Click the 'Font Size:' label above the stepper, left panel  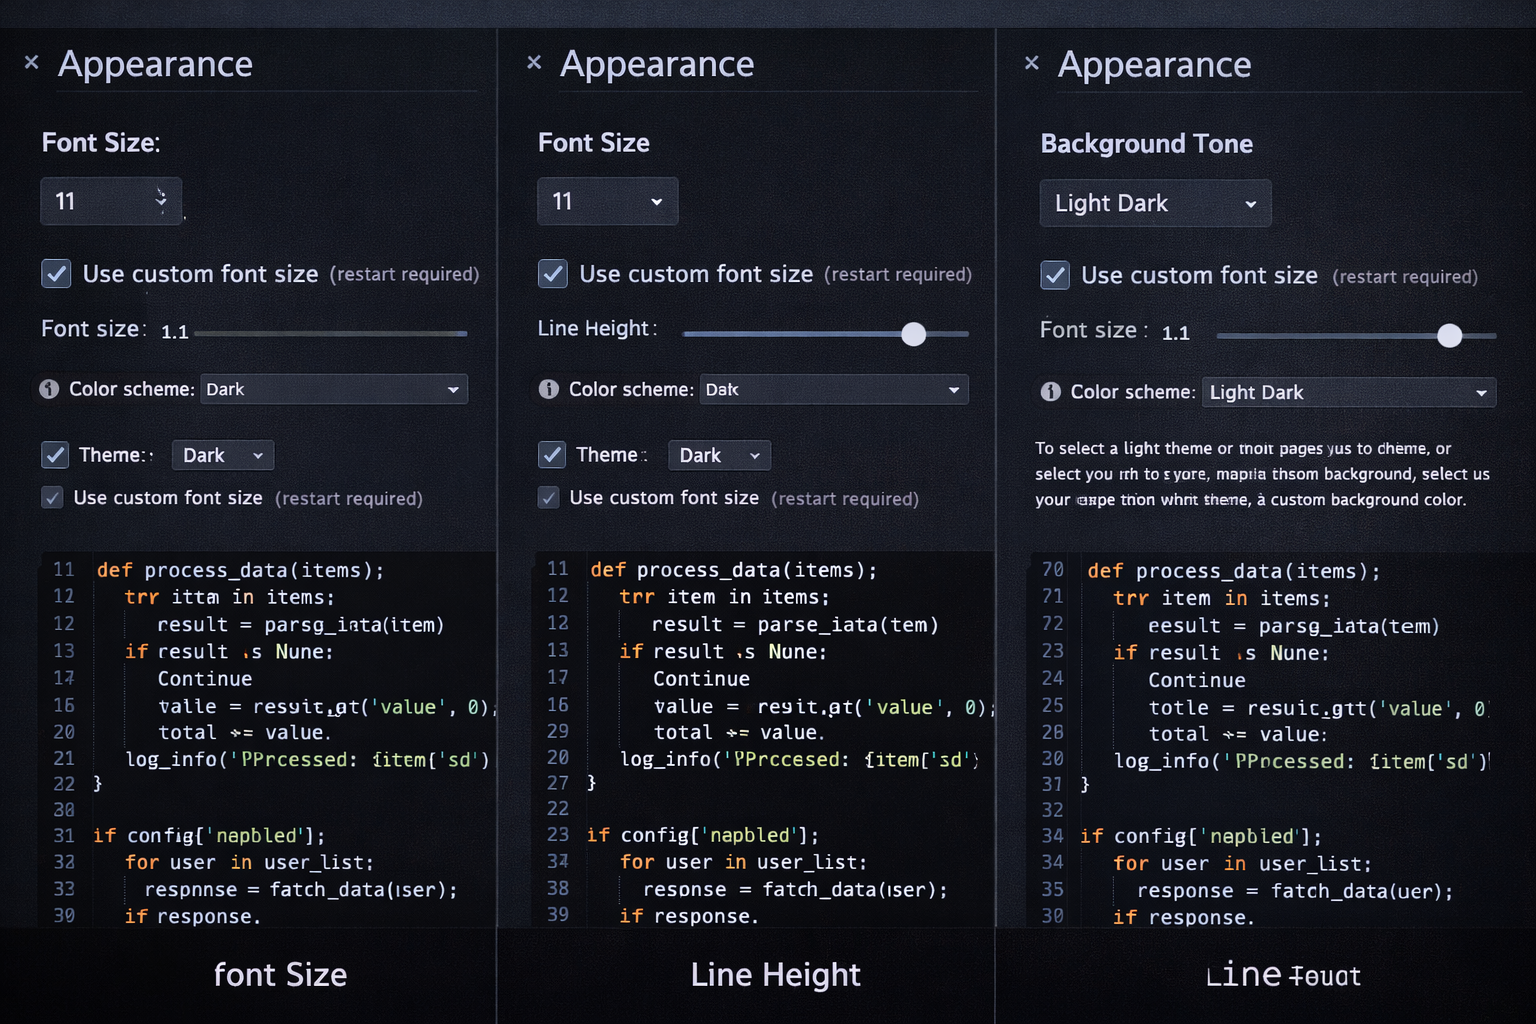pos(100,143)
